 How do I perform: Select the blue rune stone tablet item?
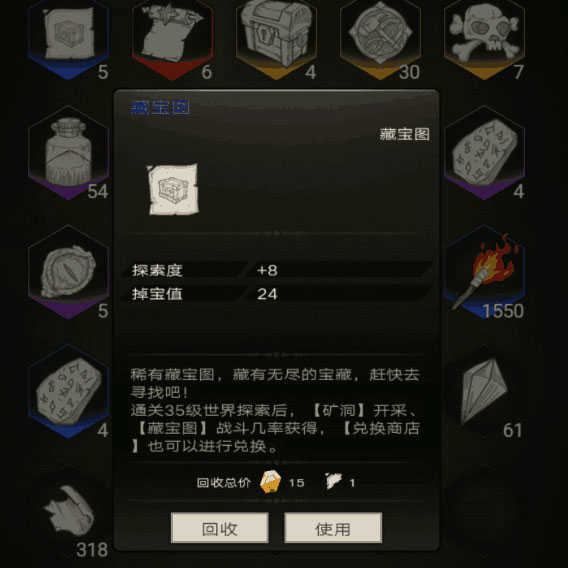coord(68,391)
